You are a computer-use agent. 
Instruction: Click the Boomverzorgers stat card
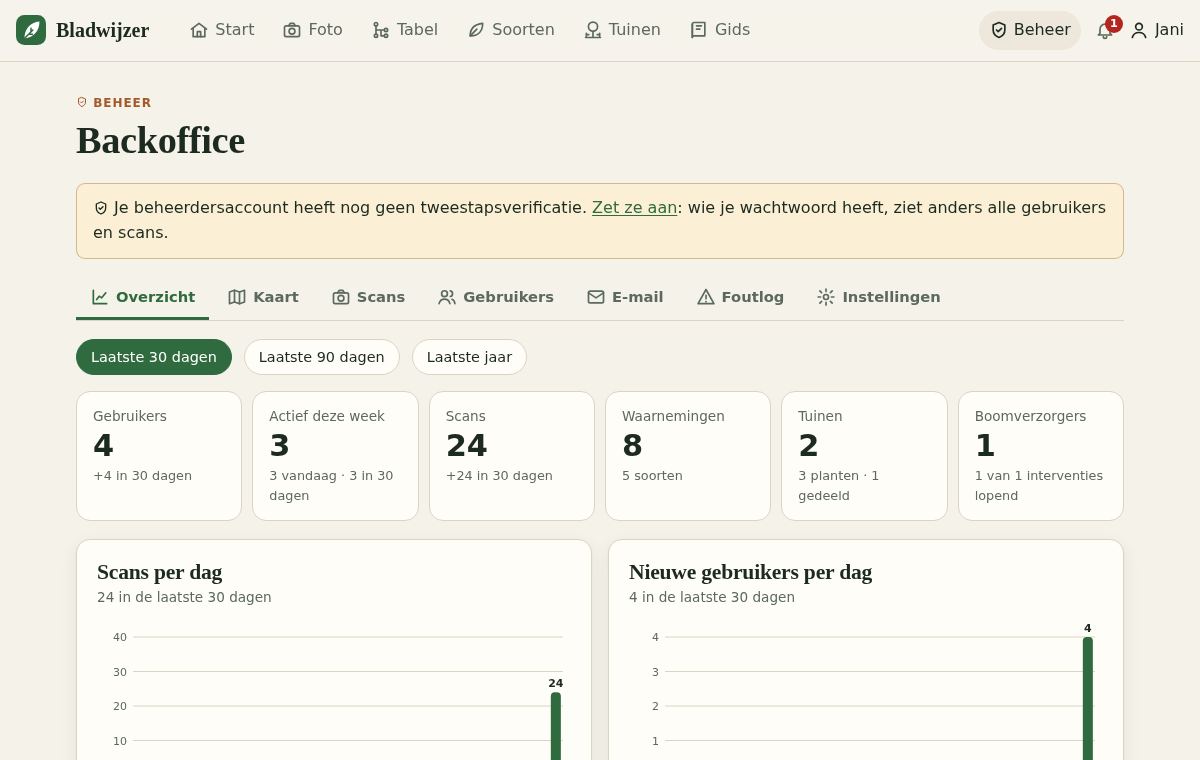click(1041, 456)
